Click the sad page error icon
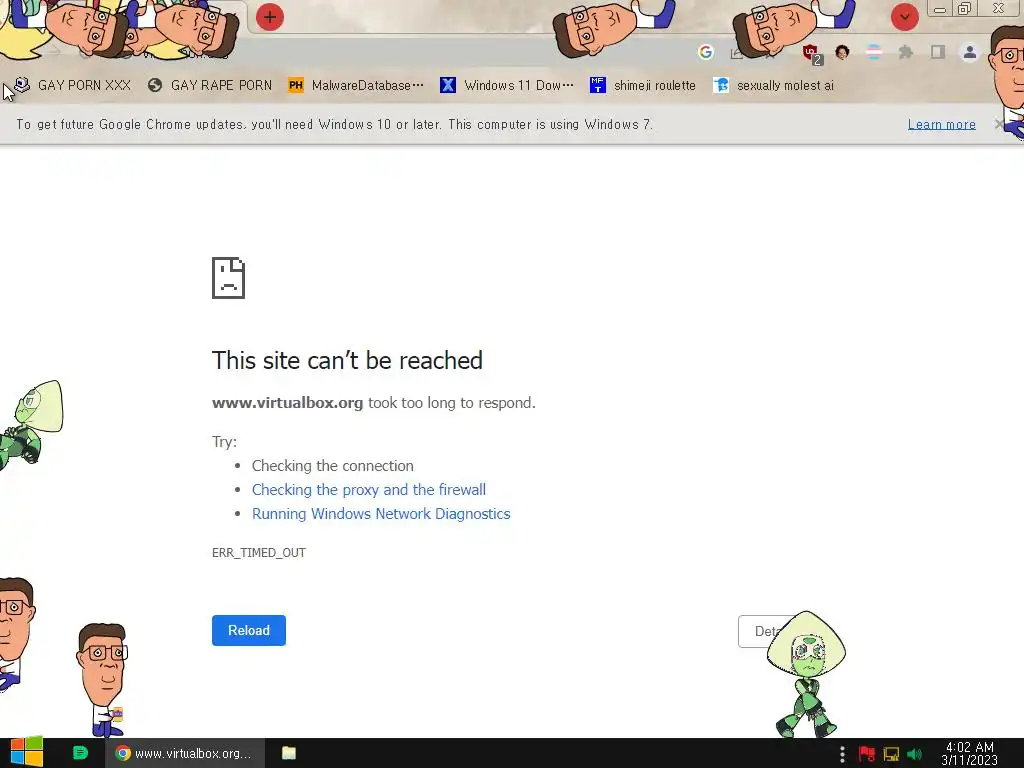This screenshot has width=1024, height=768. 229,278
